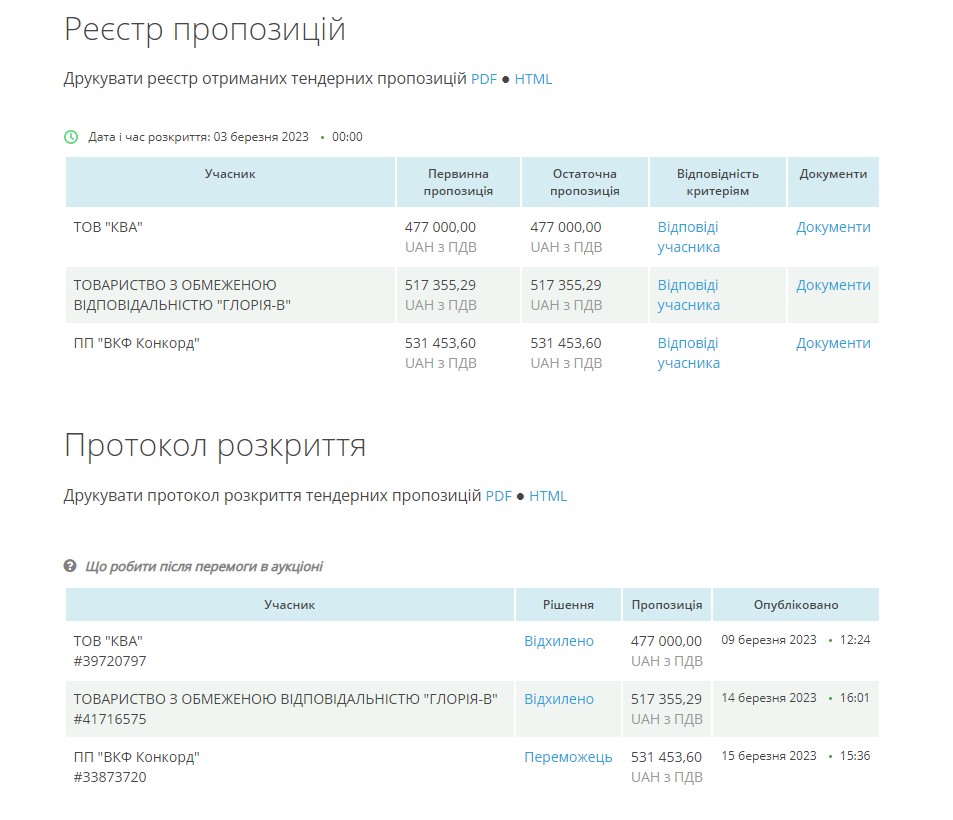
Task: Select ПП "ВКФ Конкорд" in the registry table
Action: pos(137,343)
